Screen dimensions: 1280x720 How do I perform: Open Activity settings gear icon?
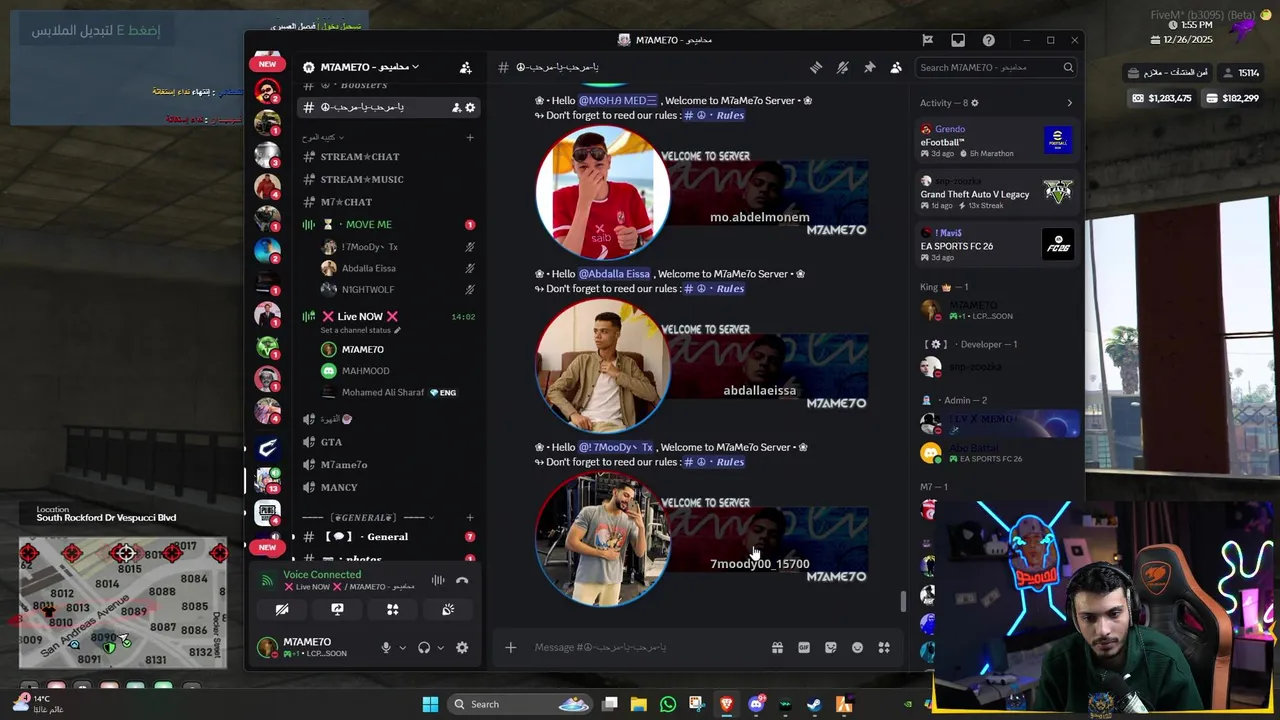[975, 103]
